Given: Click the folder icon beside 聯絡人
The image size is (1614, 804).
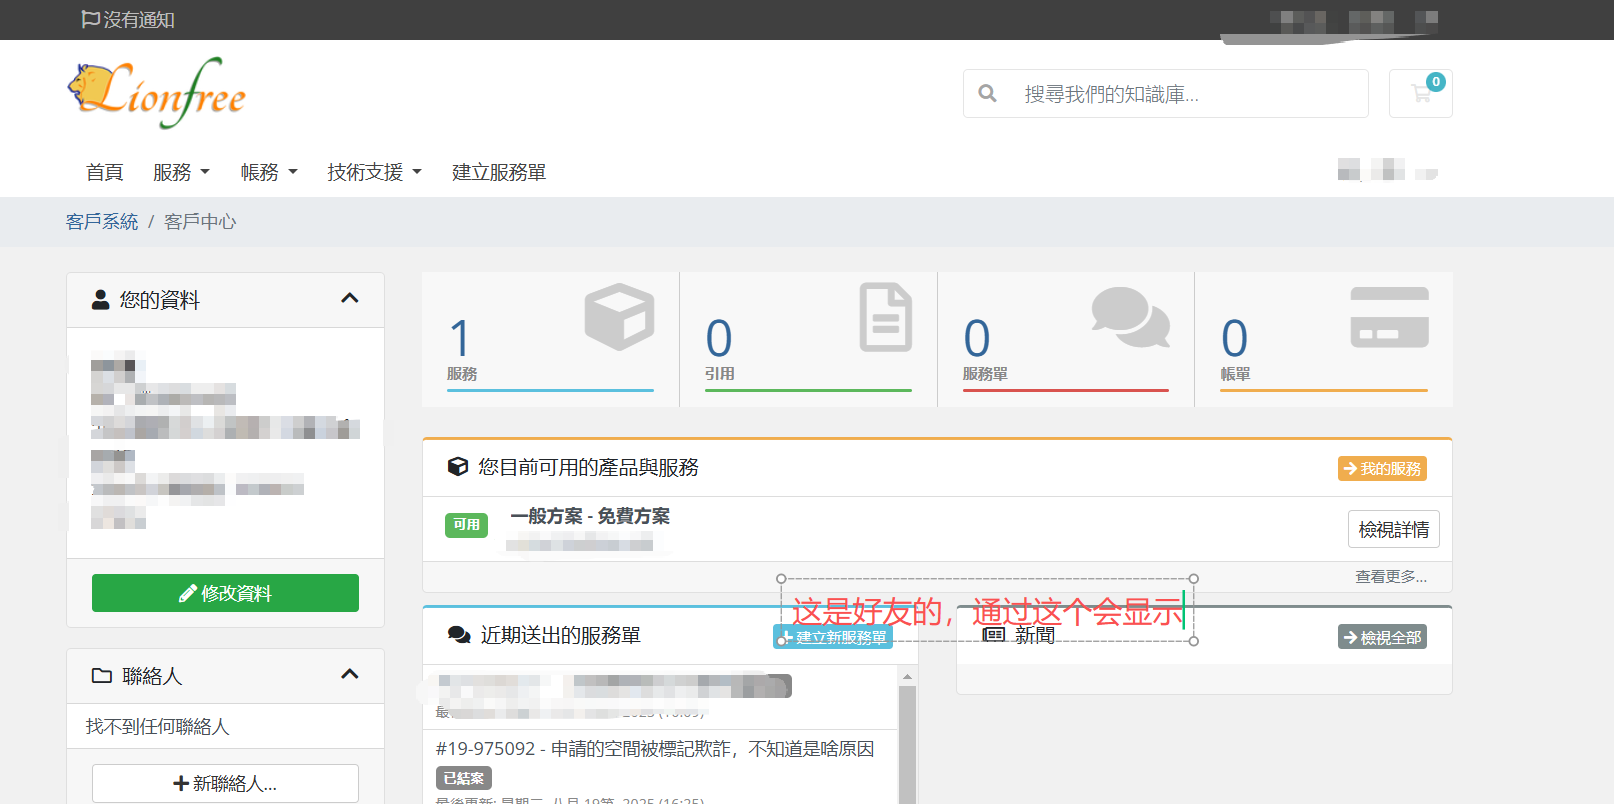Looking at the screenshot, I should click(x=101, y=676).
